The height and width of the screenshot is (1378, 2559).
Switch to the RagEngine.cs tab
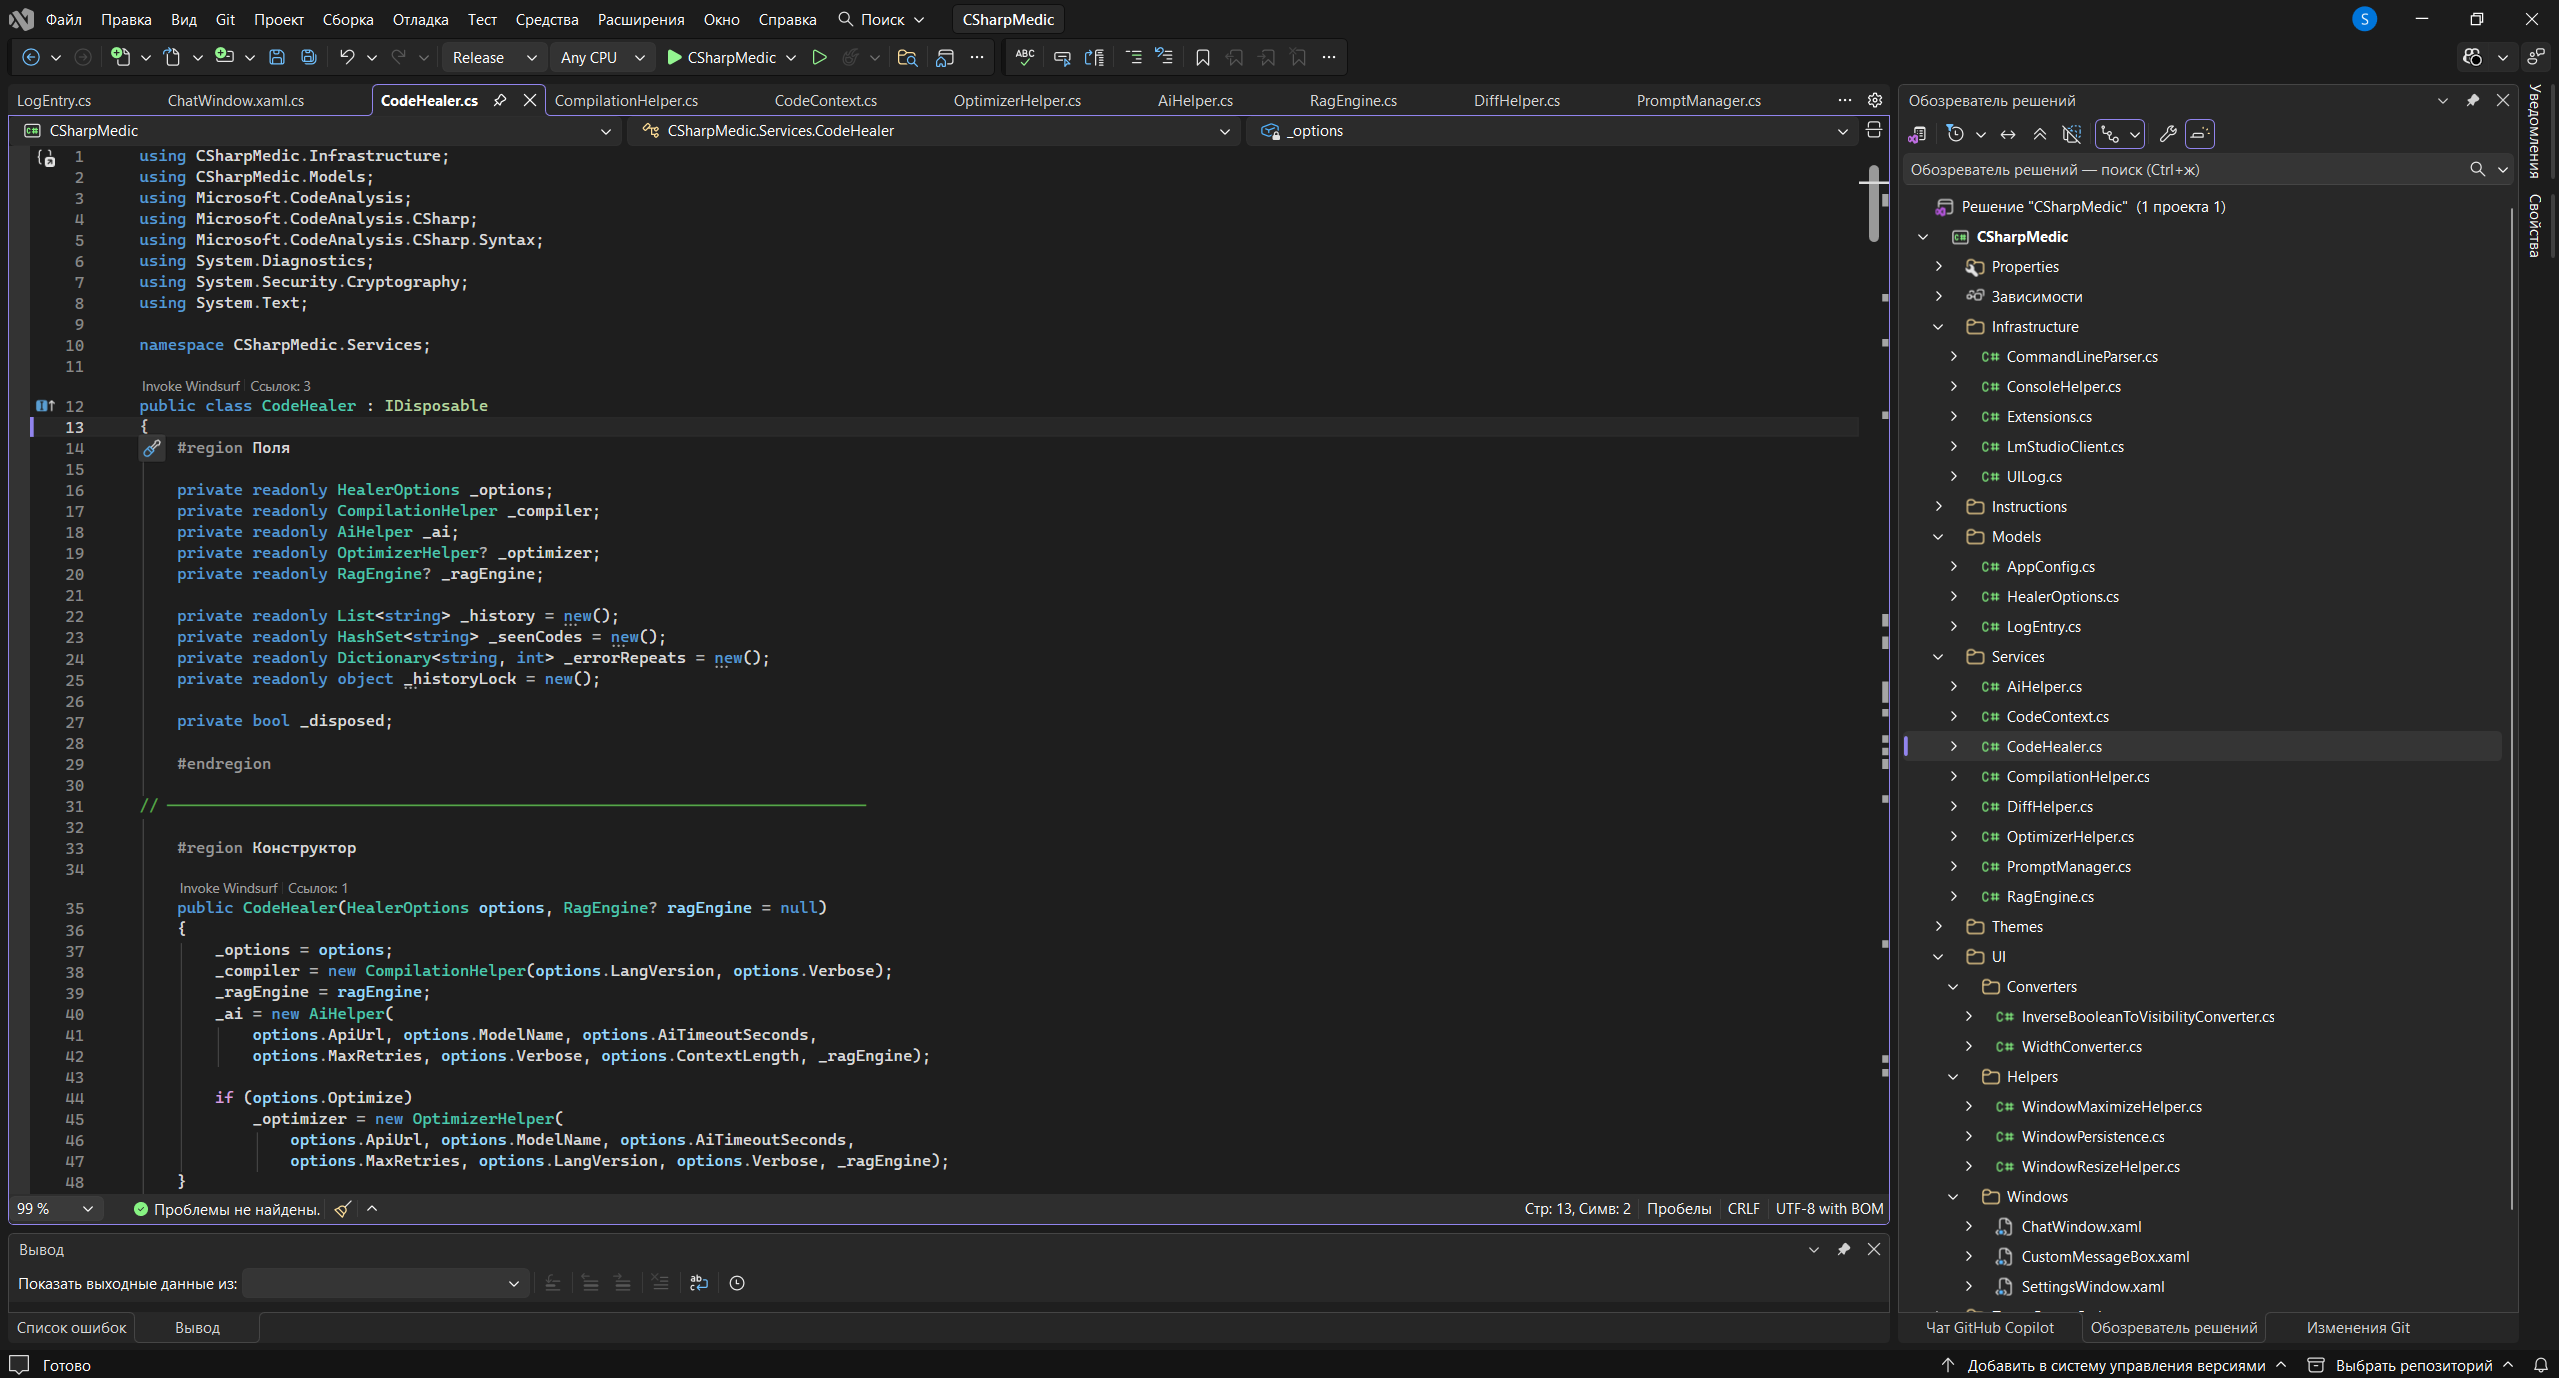point(1352,100)
